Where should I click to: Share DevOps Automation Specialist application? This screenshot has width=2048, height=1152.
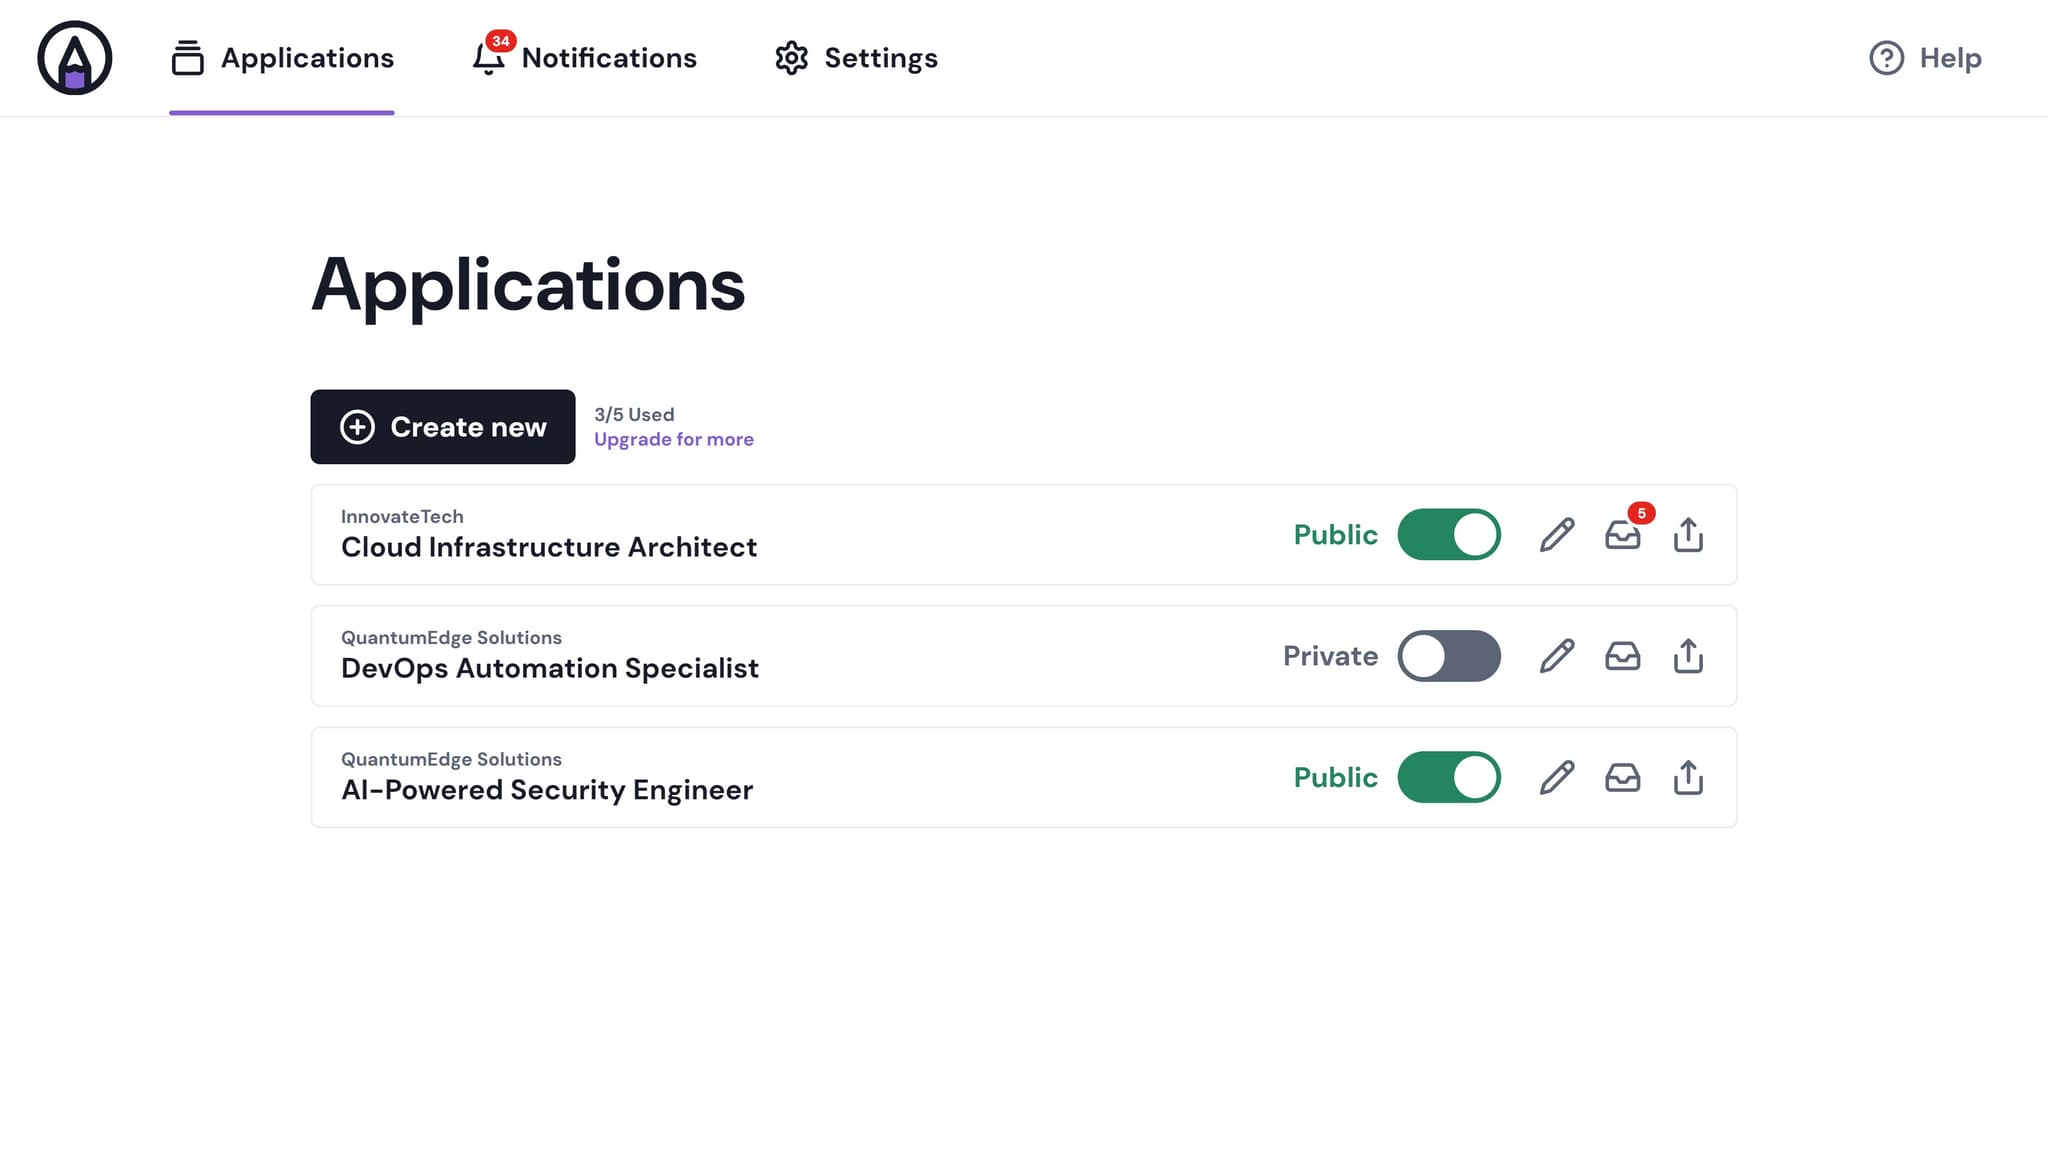point(1688,656)
